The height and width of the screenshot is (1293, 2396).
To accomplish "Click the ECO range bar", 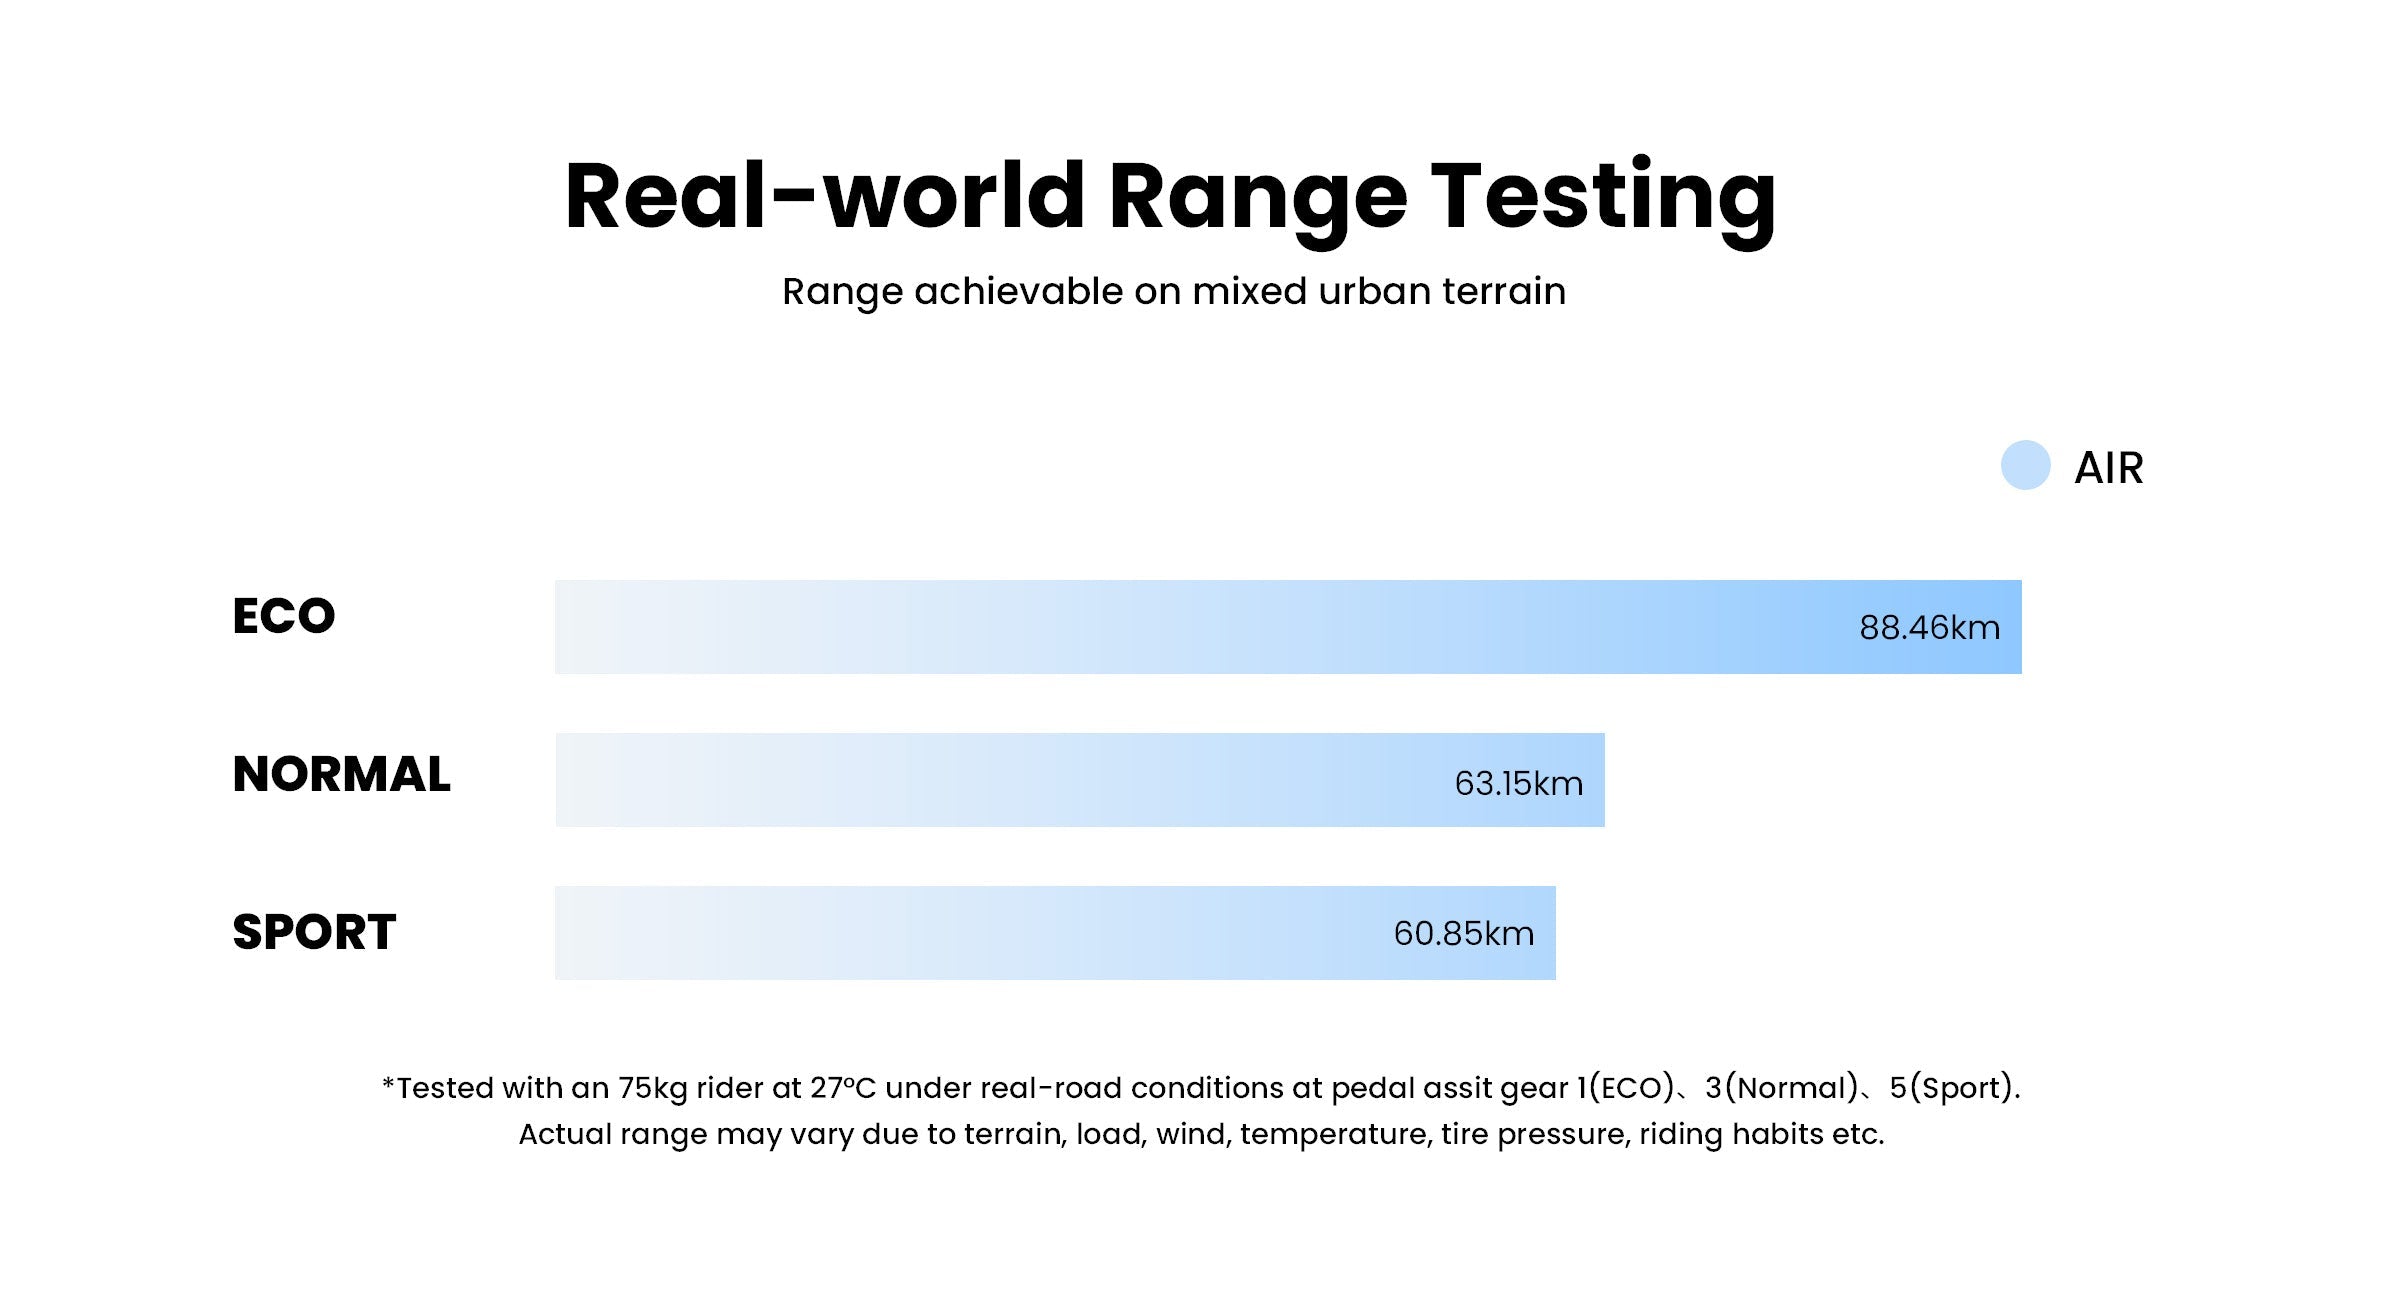I will [x=1200, y=627].
